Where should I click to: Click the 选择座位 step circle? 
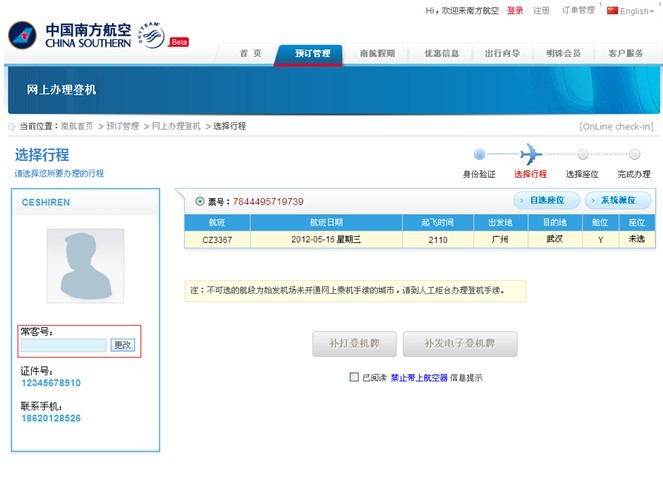[581, 154]
